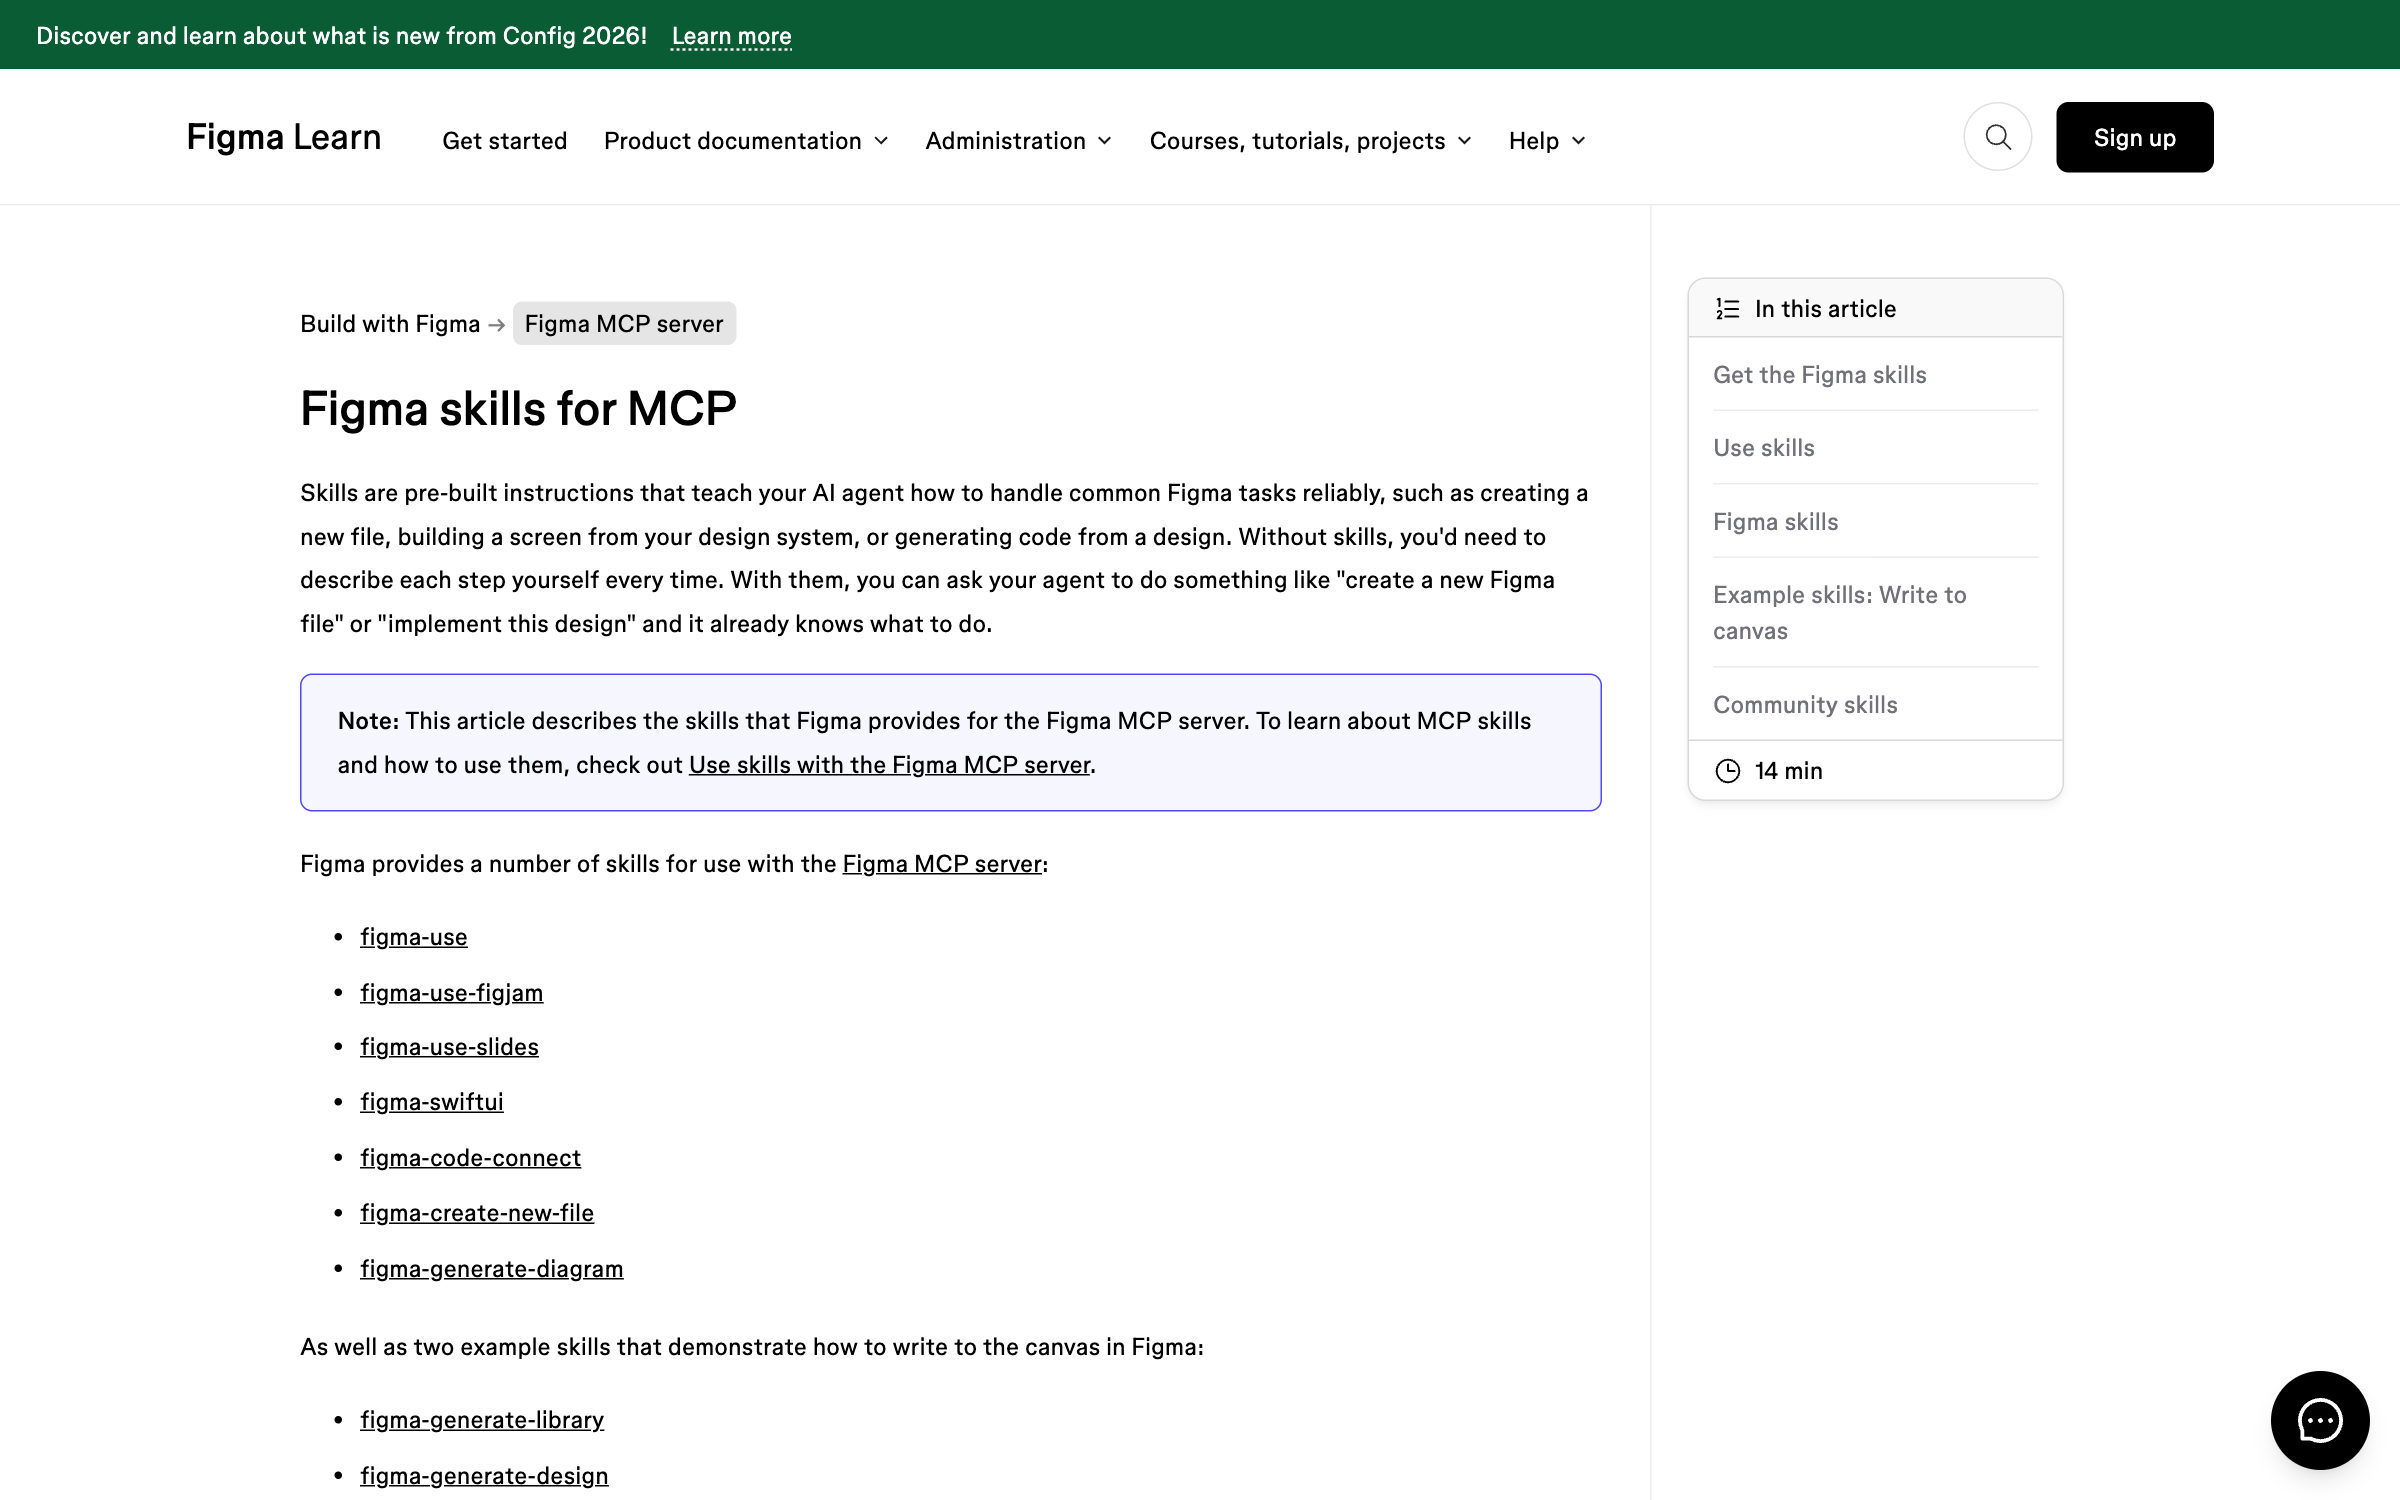This screenshot has height=1500, width=2400.
Task: Open the figma-use-slides skill link
Action: pos(449,1047)
